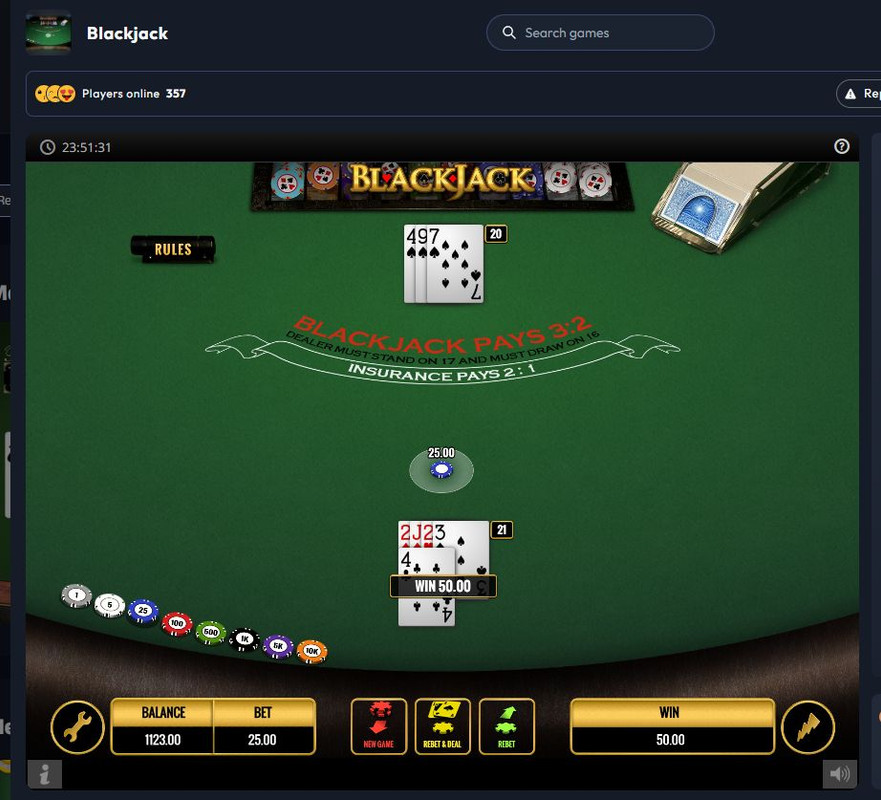
Task: Open the wrench settings icon
Action: coord(78,727)
